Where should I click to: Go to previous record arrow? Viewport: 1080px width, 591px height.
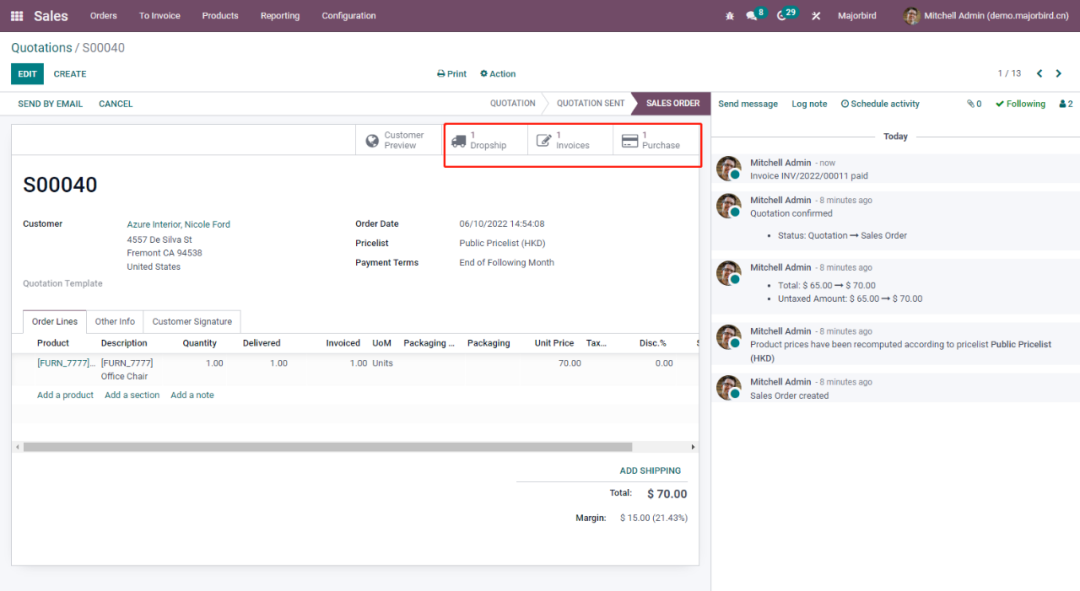(x=1039, y=74)
